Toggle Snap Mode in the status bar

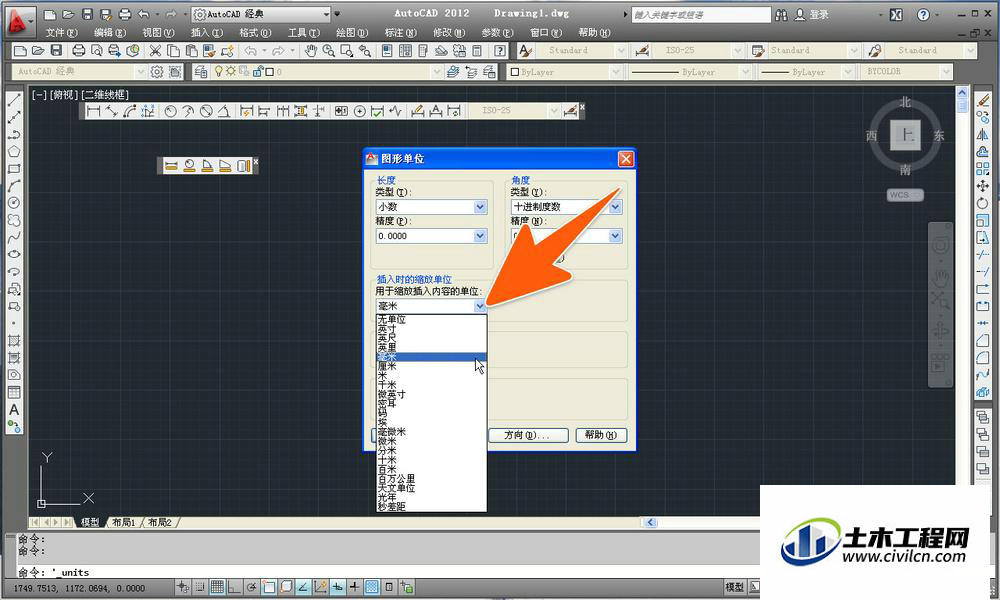200,587
